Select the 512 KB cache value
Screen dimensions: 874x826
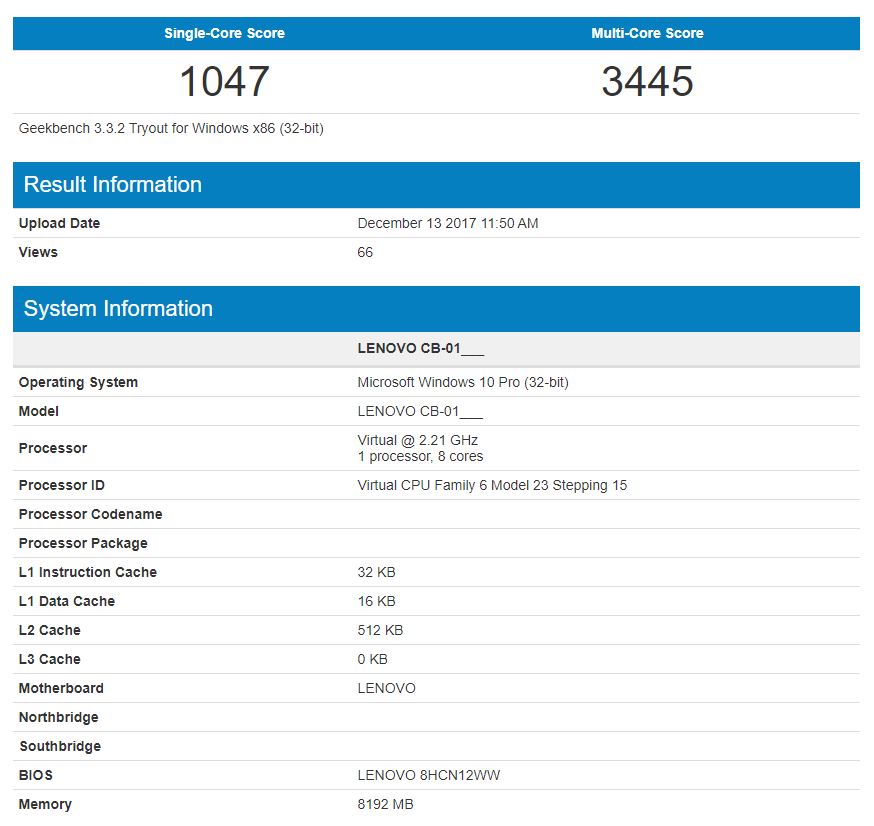[380, 630]
